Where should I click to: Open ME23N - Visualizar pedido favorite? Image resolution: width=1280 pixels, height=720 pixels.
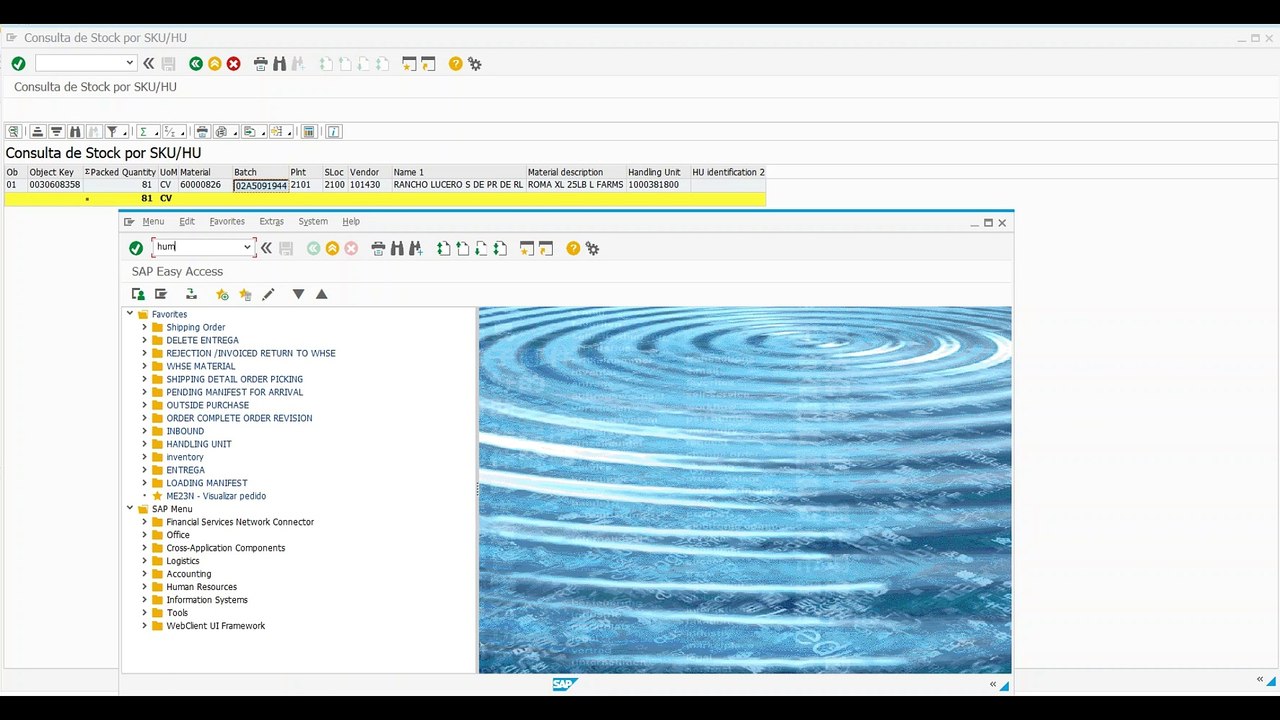pyautogui.click(x=216, y=496)
